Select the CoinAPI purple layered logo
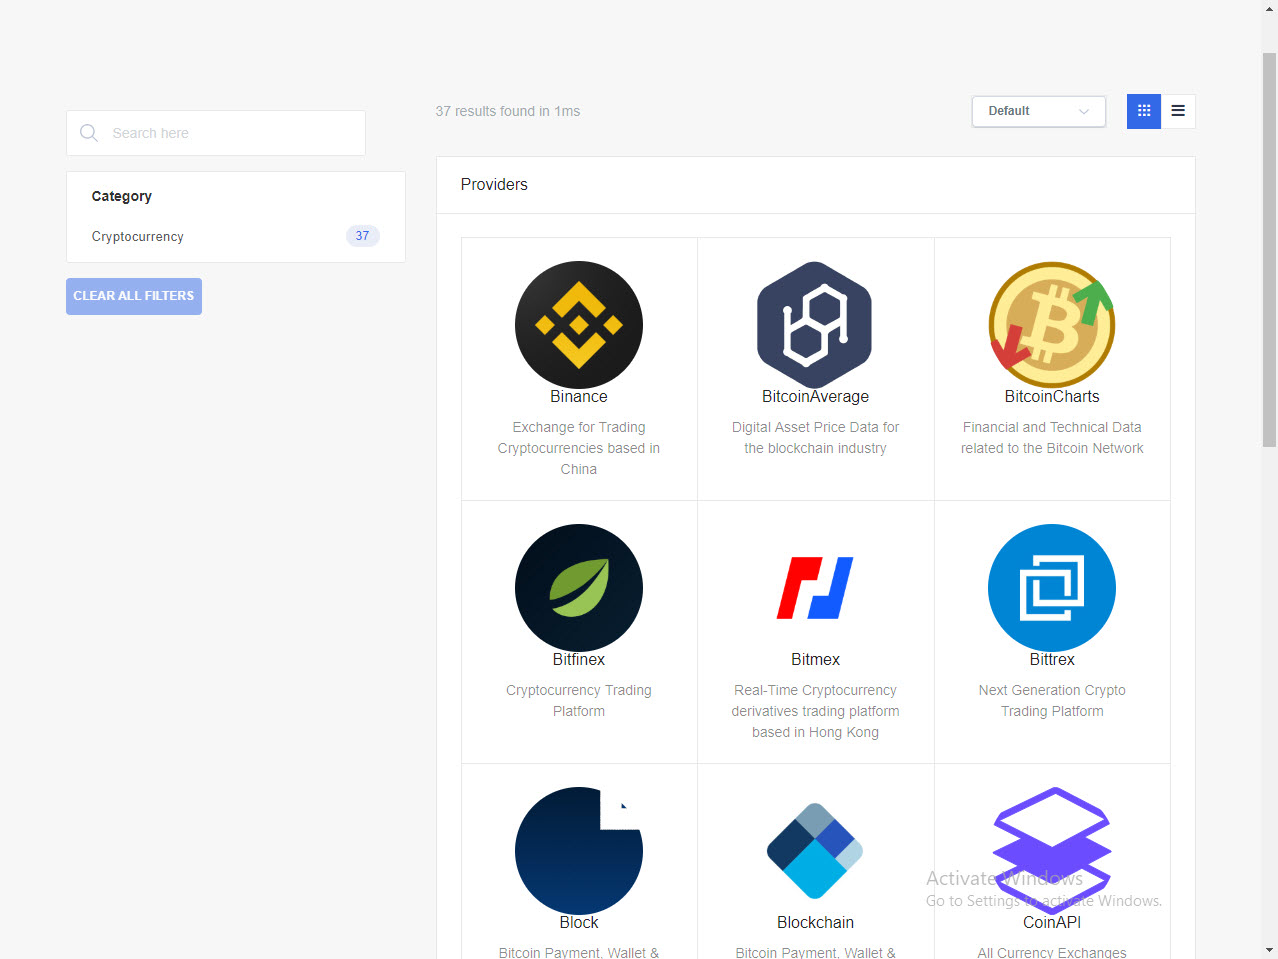The height and width of the screenshot is (959, 1278). tap(1052, 851)
